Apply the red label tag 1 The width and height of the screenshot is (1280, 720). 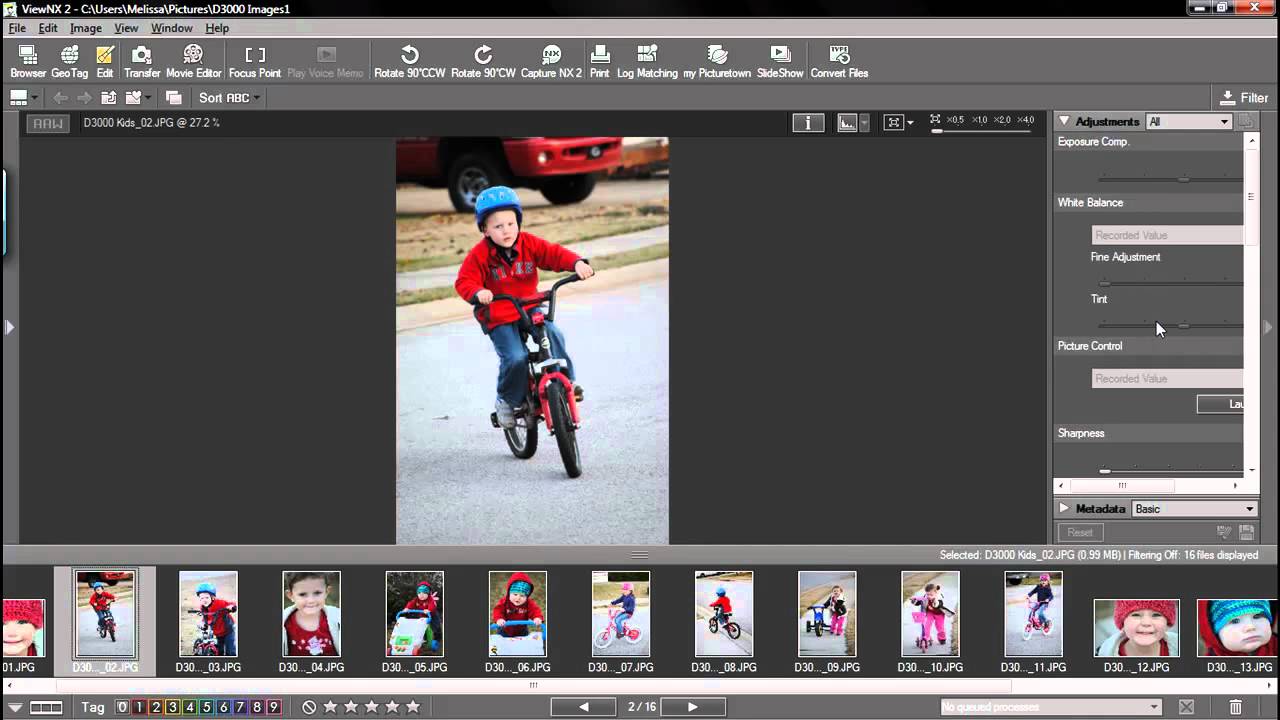coord(139,707)
